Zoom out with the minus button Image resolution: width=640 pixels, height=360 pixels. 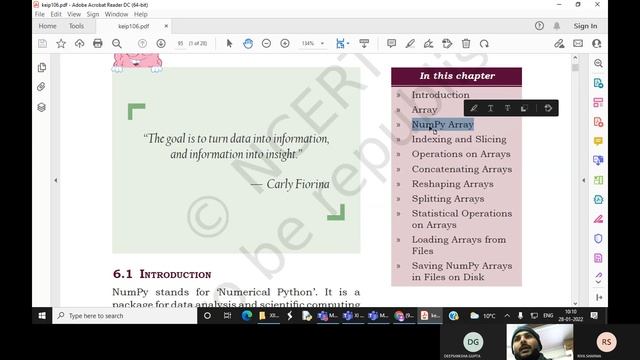click(266, 43)
